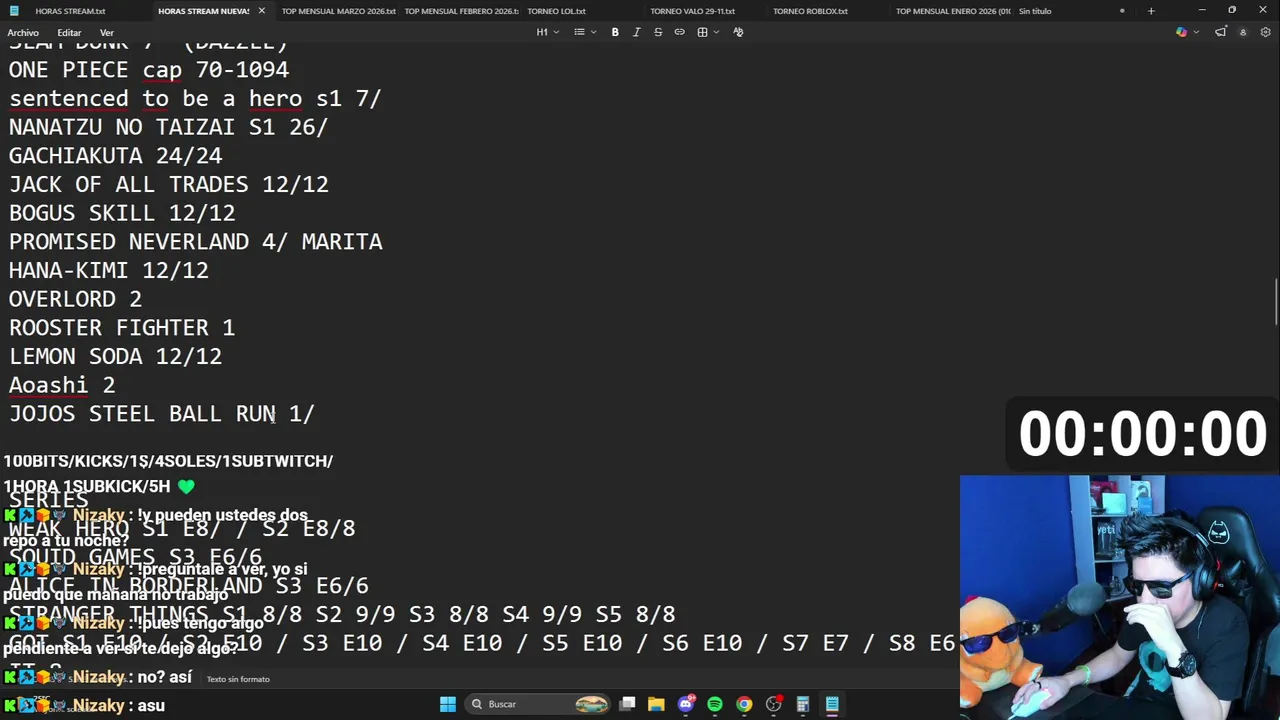Open Google Chrome from the taskbar
Image resolution: width=1280 pixels, height=720 pixels.
pos(744,704)
